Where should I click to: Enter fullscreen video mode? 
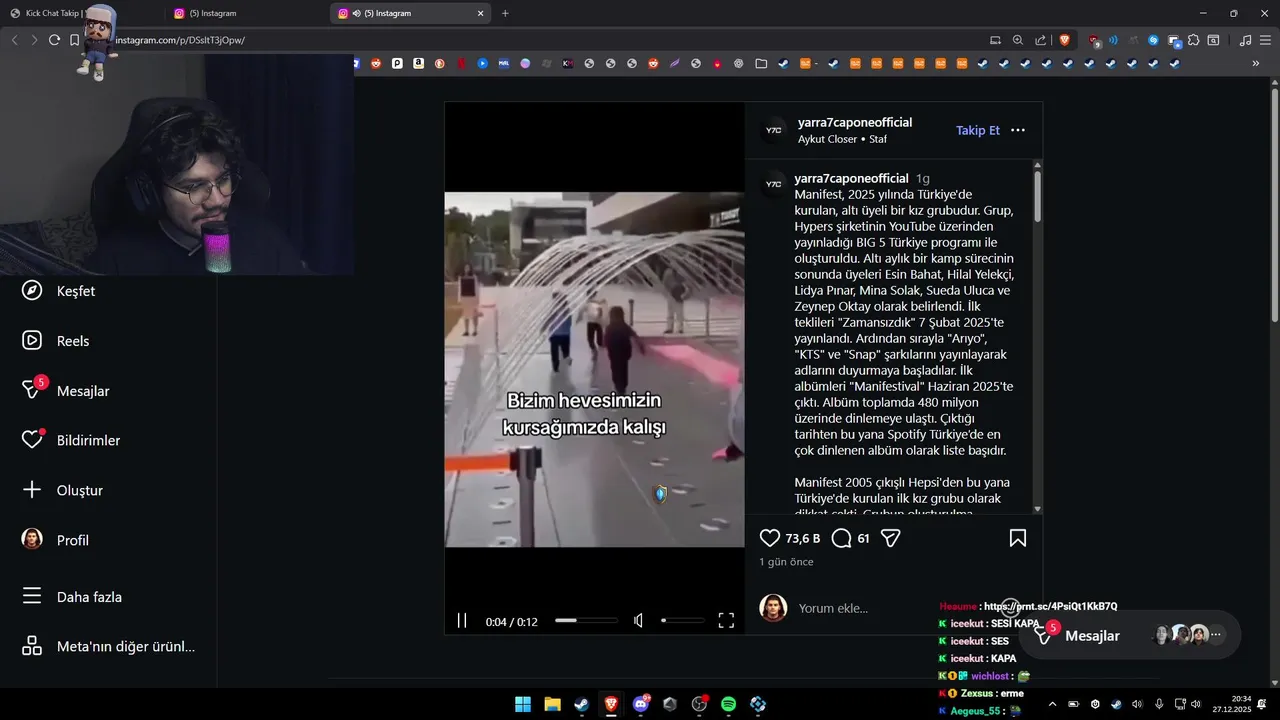pos(726,620)
